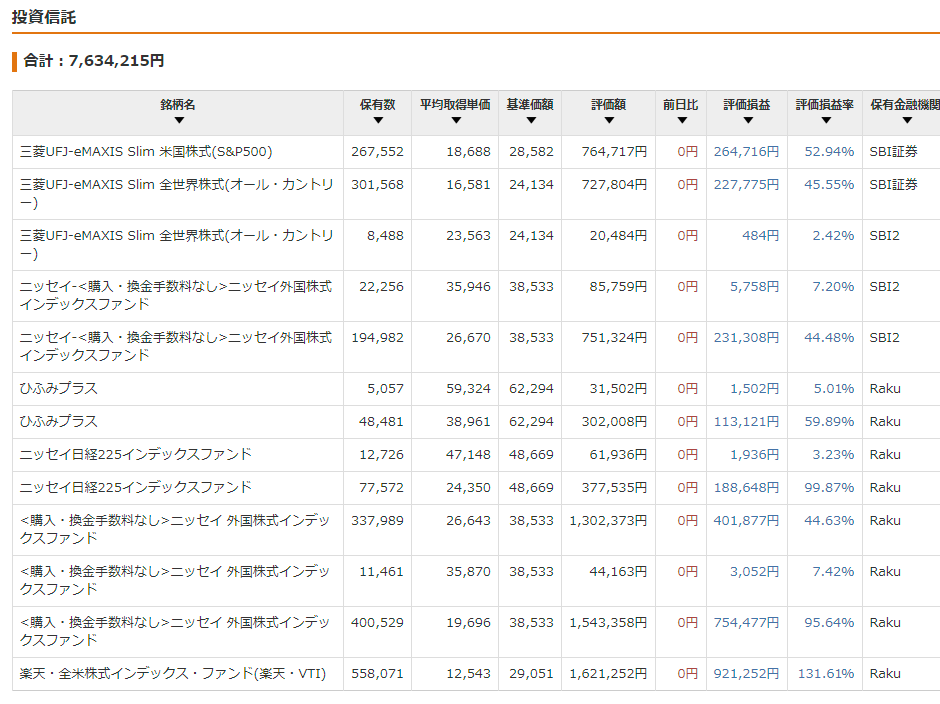The width and height of the screenshot is (940, 704).
Task: Sort by 前日比 using its arrow
Action: coord(681,121)
